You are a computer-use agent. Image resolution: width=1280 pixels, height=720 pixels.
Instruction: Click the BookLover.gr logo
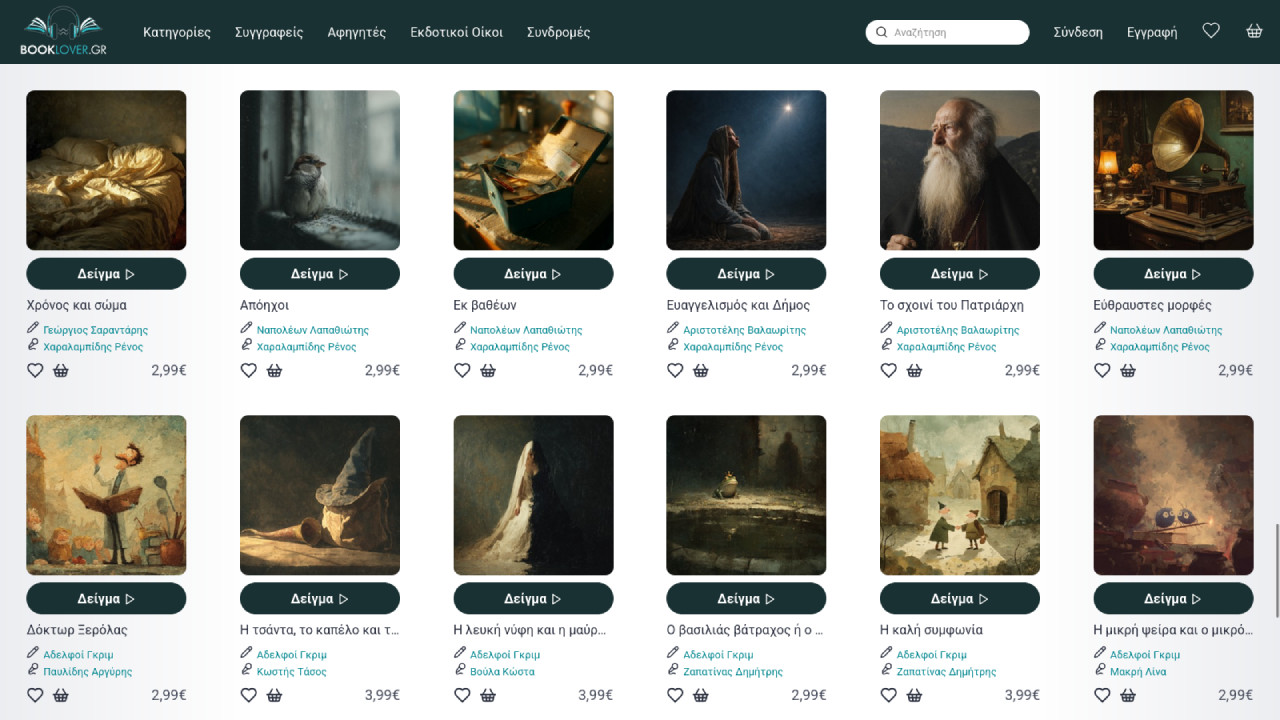point(64,32)
